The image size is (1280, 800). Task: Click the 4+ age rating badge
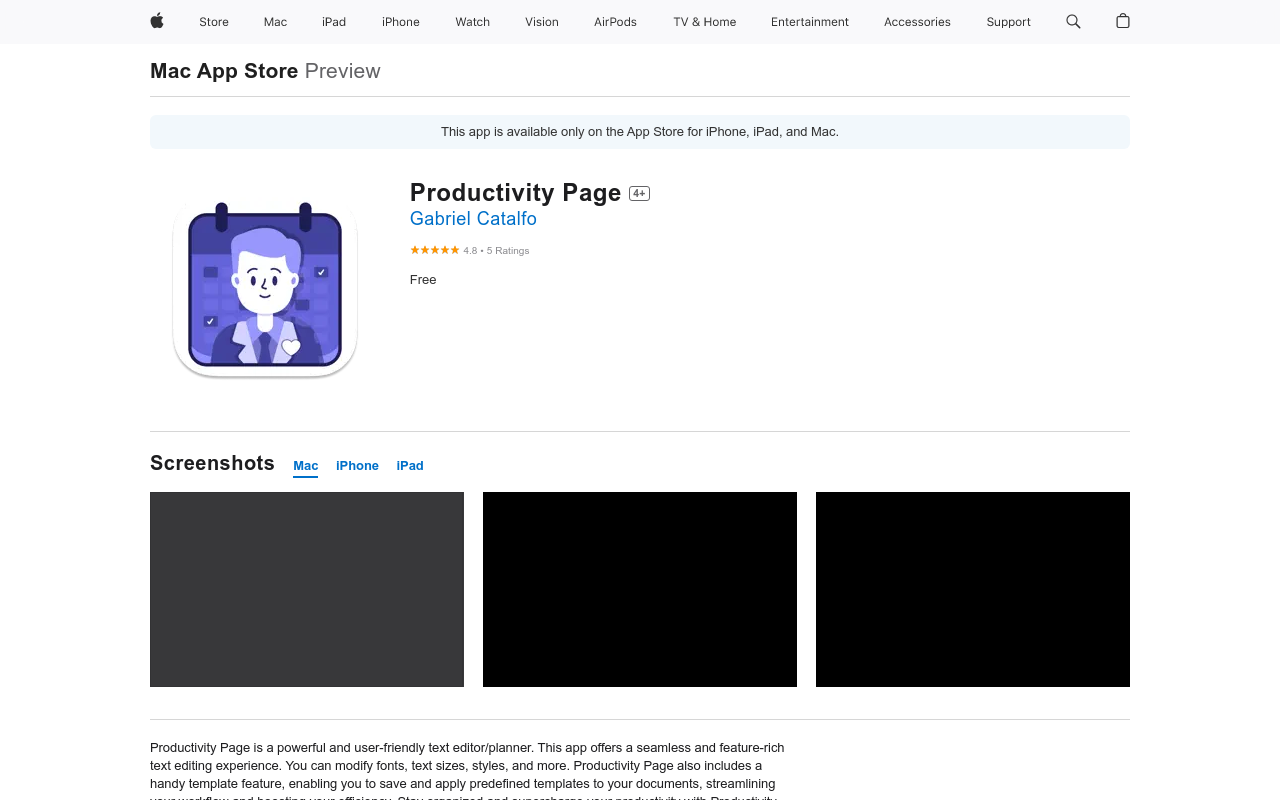coord(639,193)
